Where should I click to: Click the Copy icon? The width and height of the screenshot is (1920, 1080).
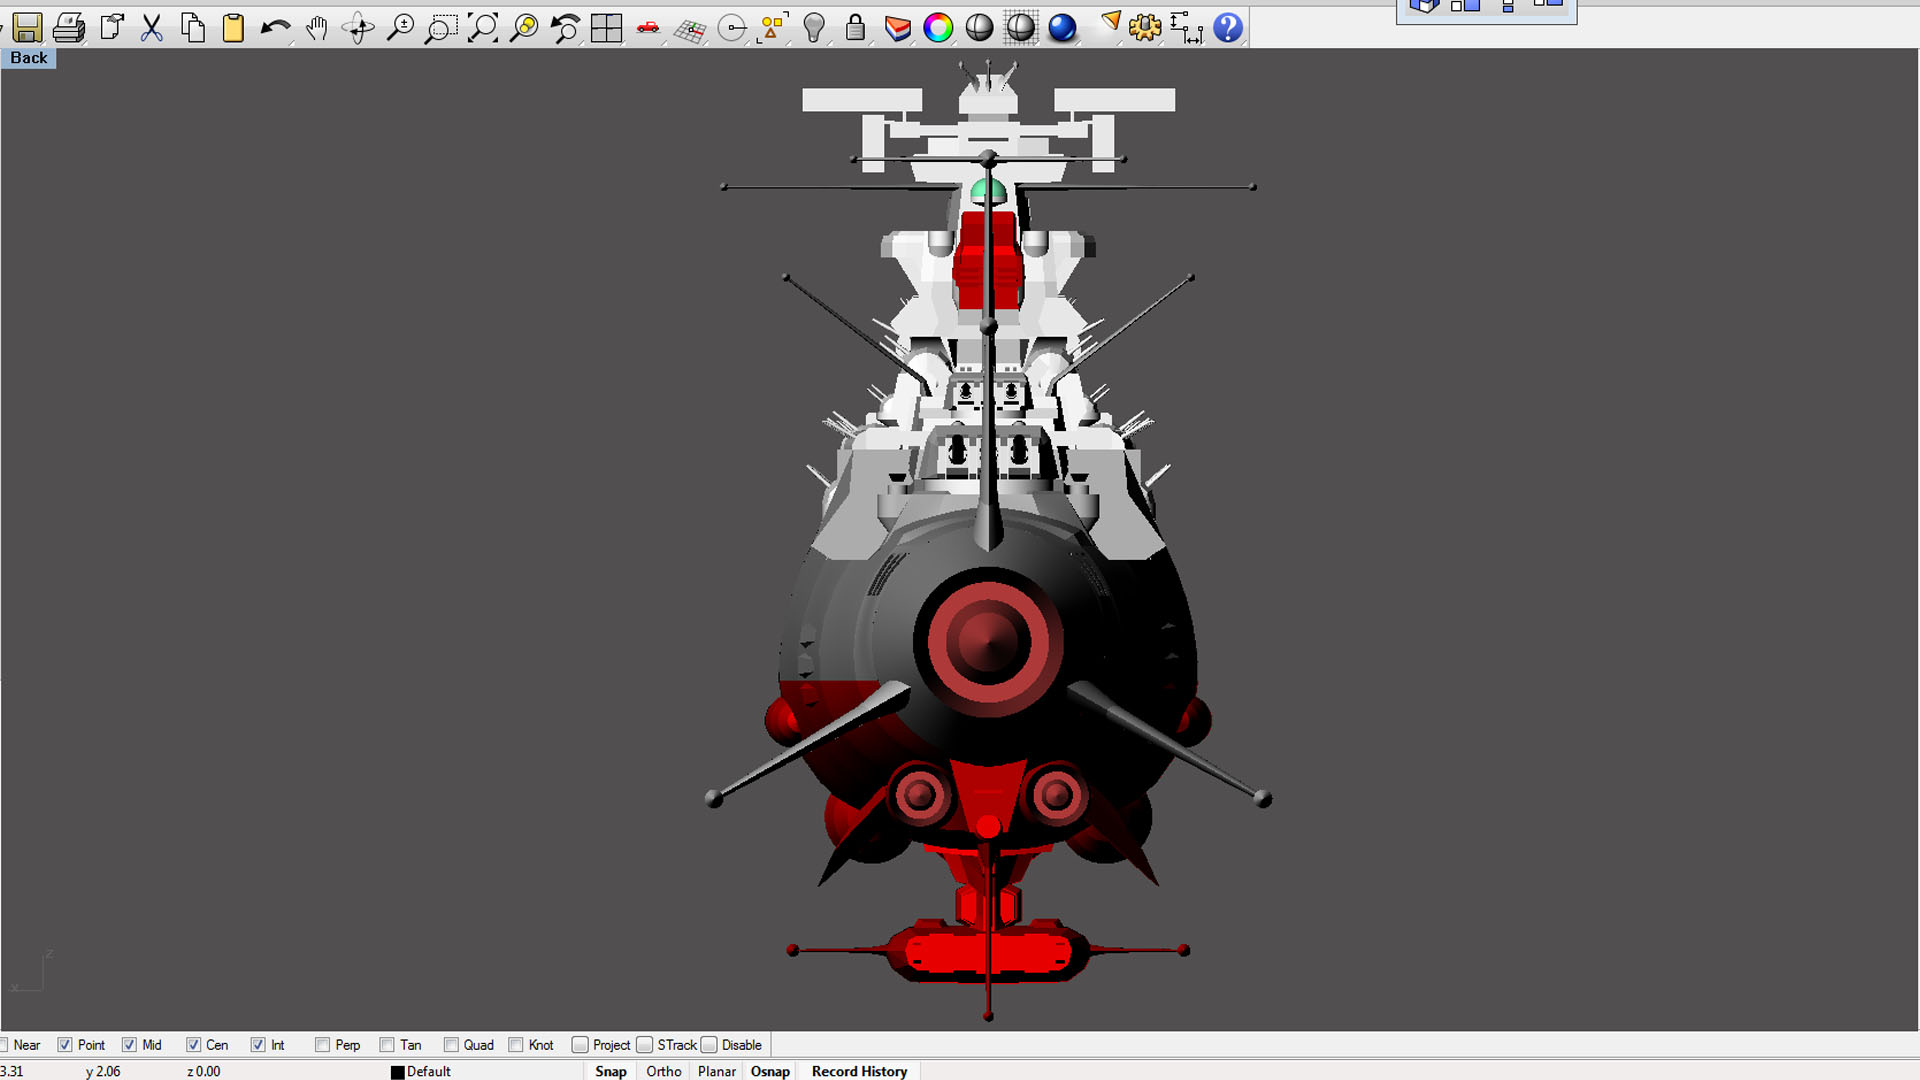tap(193, 27)
